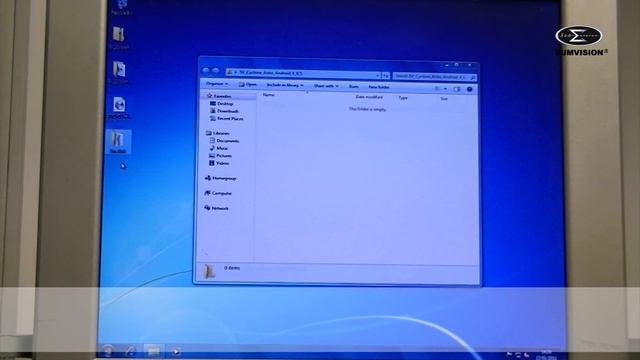Click the Windows Explorer taskbar button

pyautogui.click(x=153, y=351)
